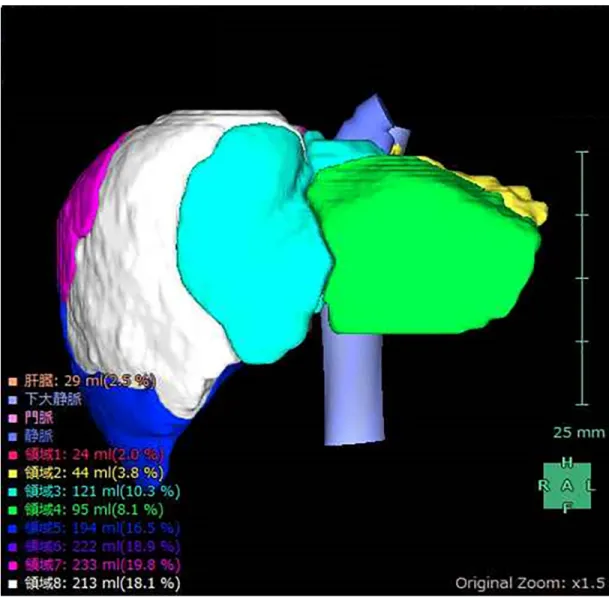This screenshot has width=609, height=597.
Task: Click the 領域1 red color swatch
Action: pyautogui.click(x=13, y=455)
